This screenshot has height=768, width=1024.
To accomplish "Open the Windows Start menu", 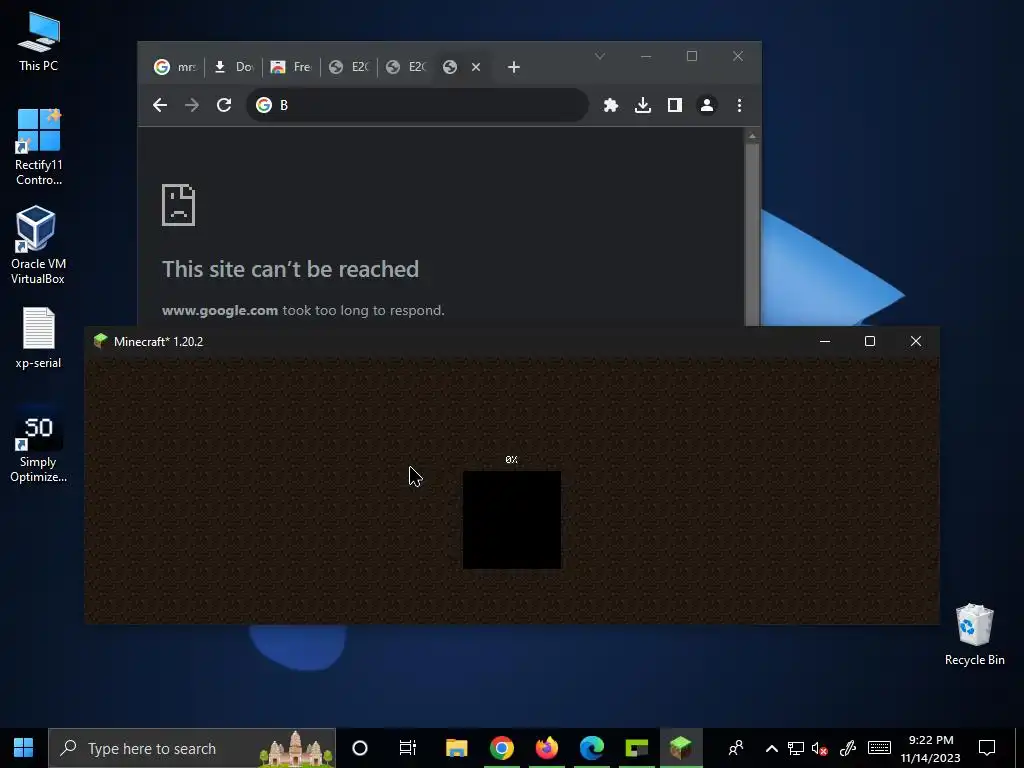I will (24, 748).
